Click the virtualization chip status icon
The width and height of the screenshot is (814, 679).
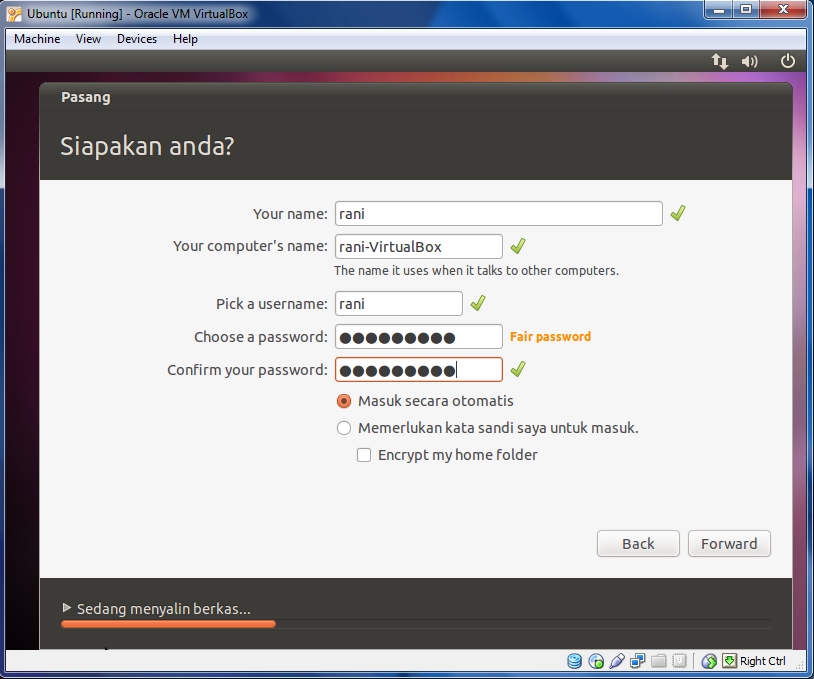coord(679,661)
